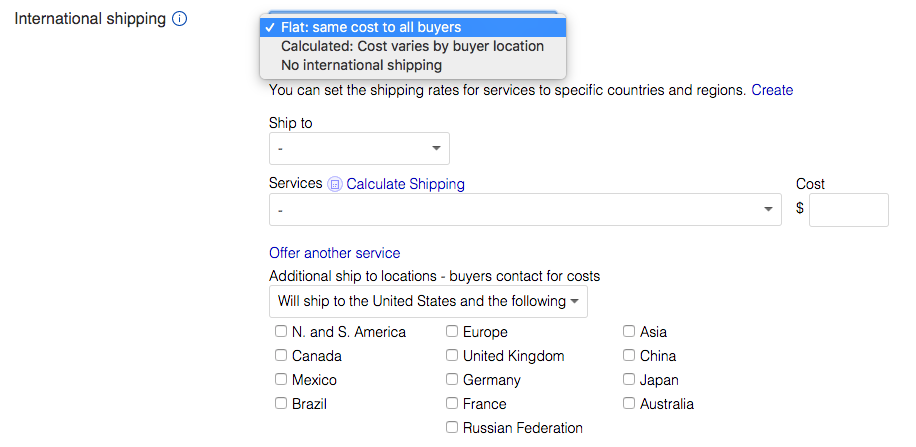Viewport: 916px width, 447px height.
Task: Check the N. and S. America checkbox
Action: click(281, 331)
